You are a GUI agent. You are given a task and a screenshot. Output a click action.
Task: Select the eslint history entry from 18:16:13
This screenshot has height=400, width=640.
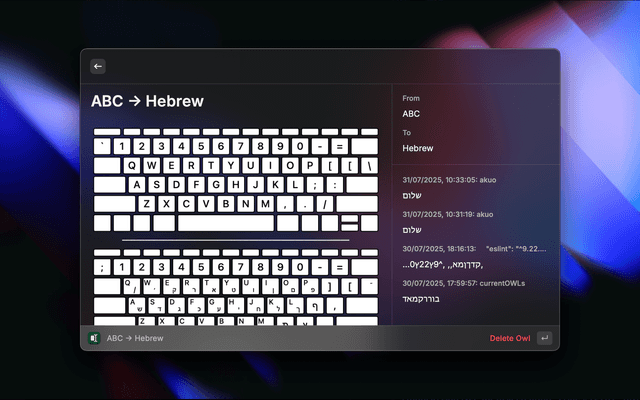472,256
